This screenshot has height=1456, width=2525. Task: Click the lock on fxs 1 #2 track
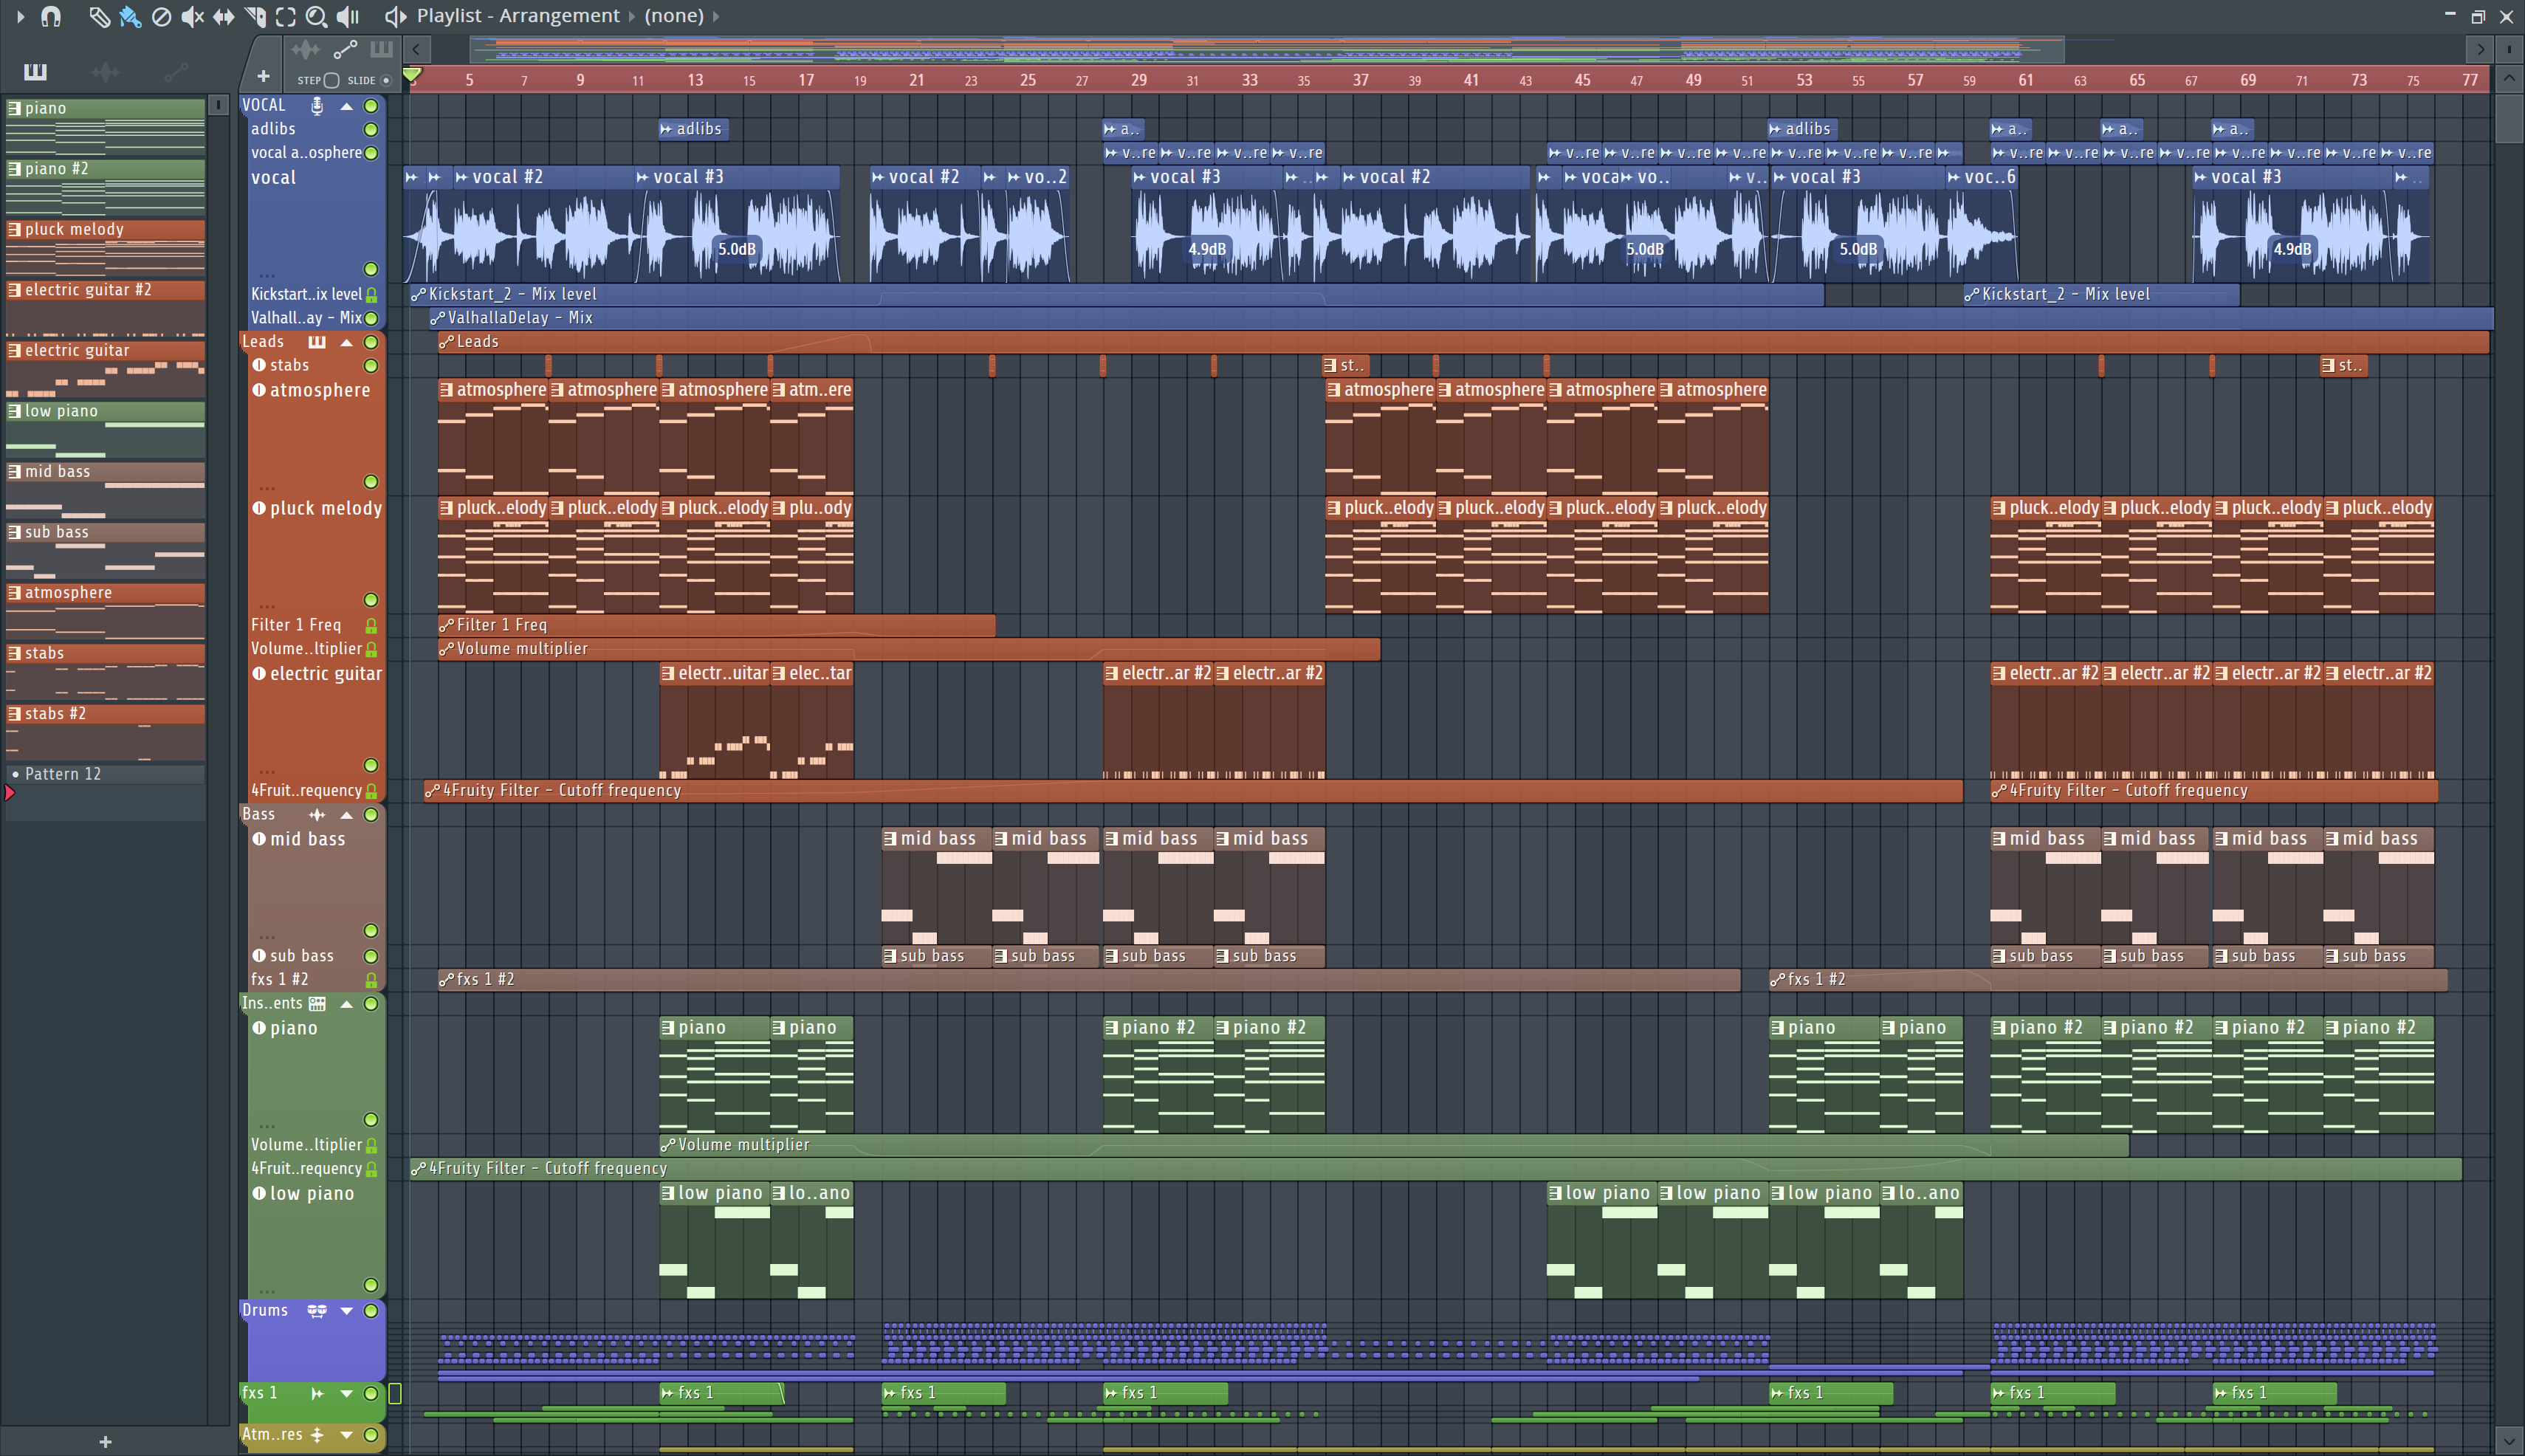371,981
